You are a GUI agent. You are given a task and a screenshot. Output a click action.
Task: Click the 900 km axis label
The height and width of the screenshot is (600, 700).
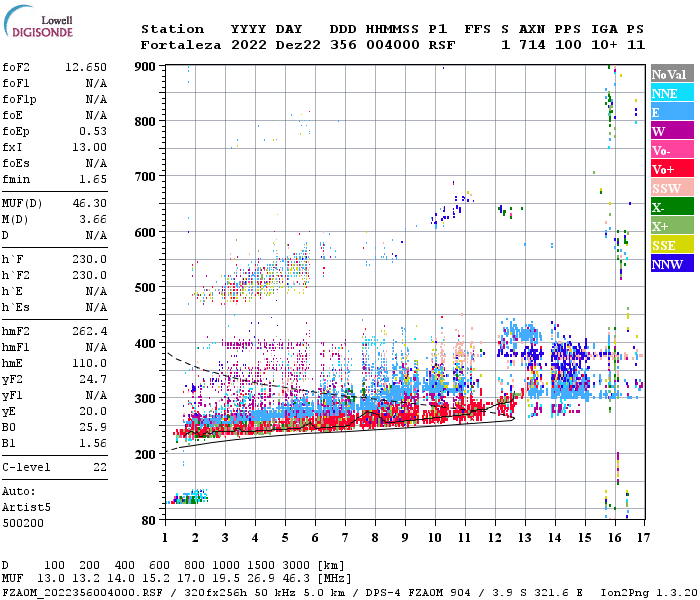[145, 67]
